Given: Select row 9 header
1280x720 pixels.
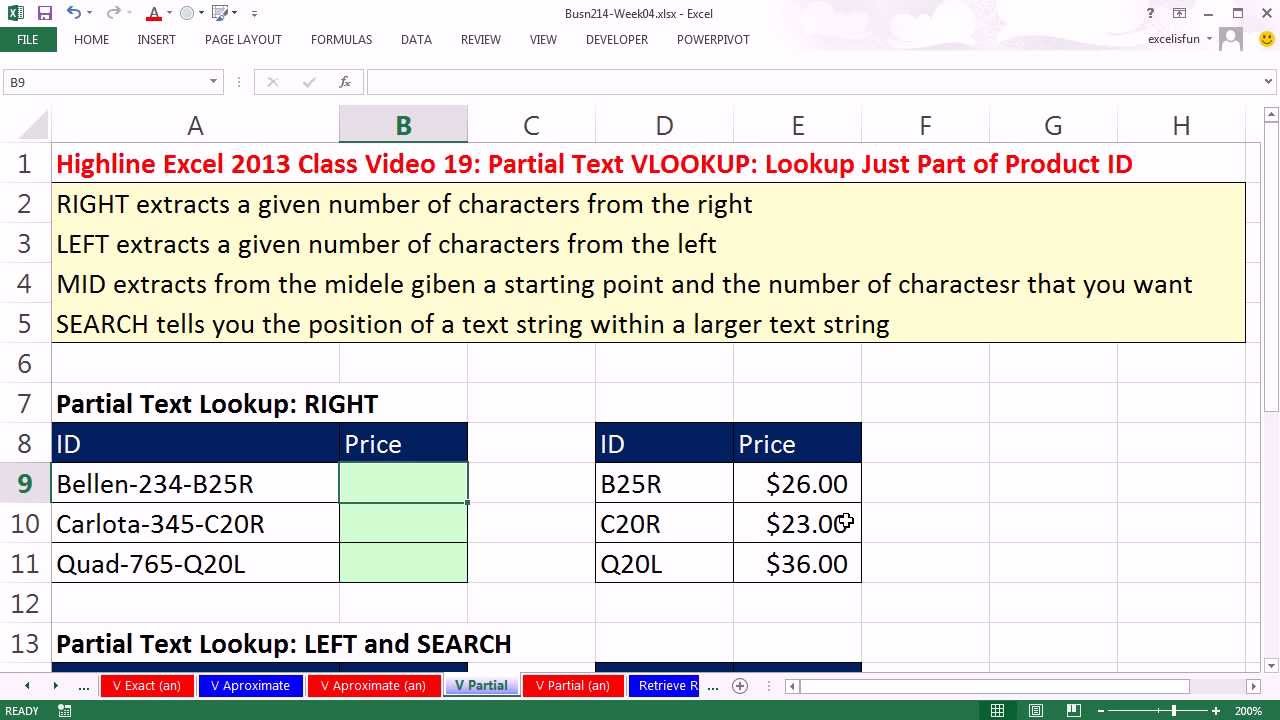Looking at the screenshot, I should 25,484.
